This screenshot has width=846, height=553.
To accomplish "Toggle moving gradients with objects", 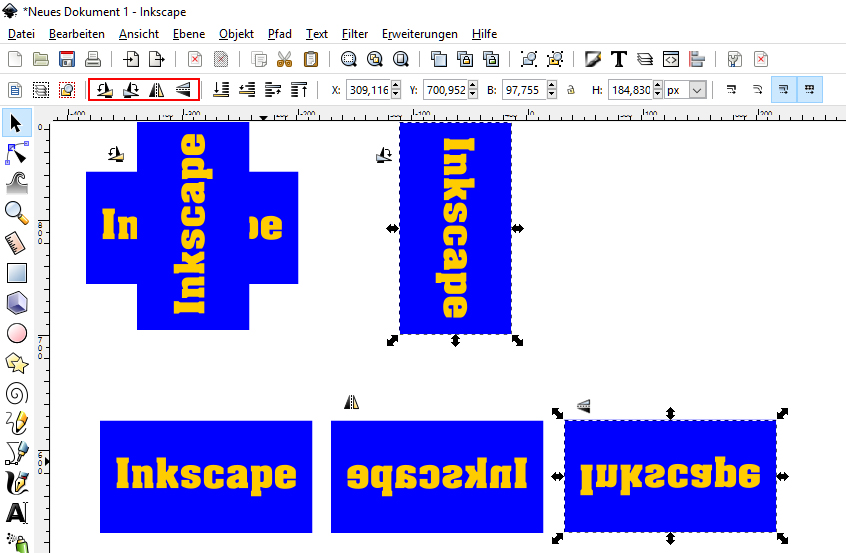I will [x=784, y=90].
